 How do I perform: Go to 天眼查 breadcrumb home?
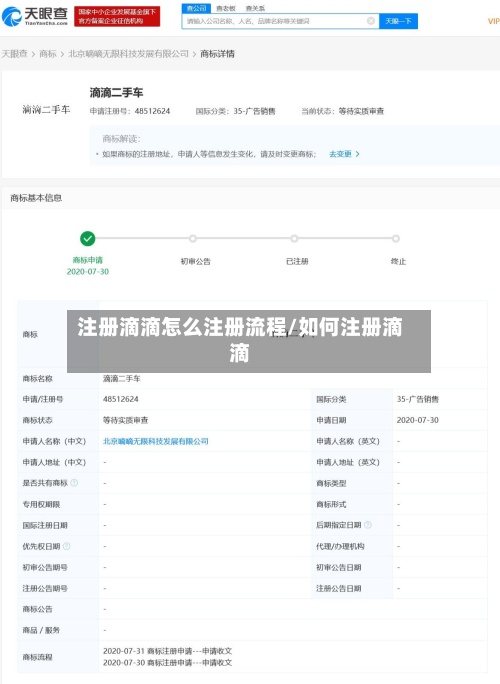[15, 54]
